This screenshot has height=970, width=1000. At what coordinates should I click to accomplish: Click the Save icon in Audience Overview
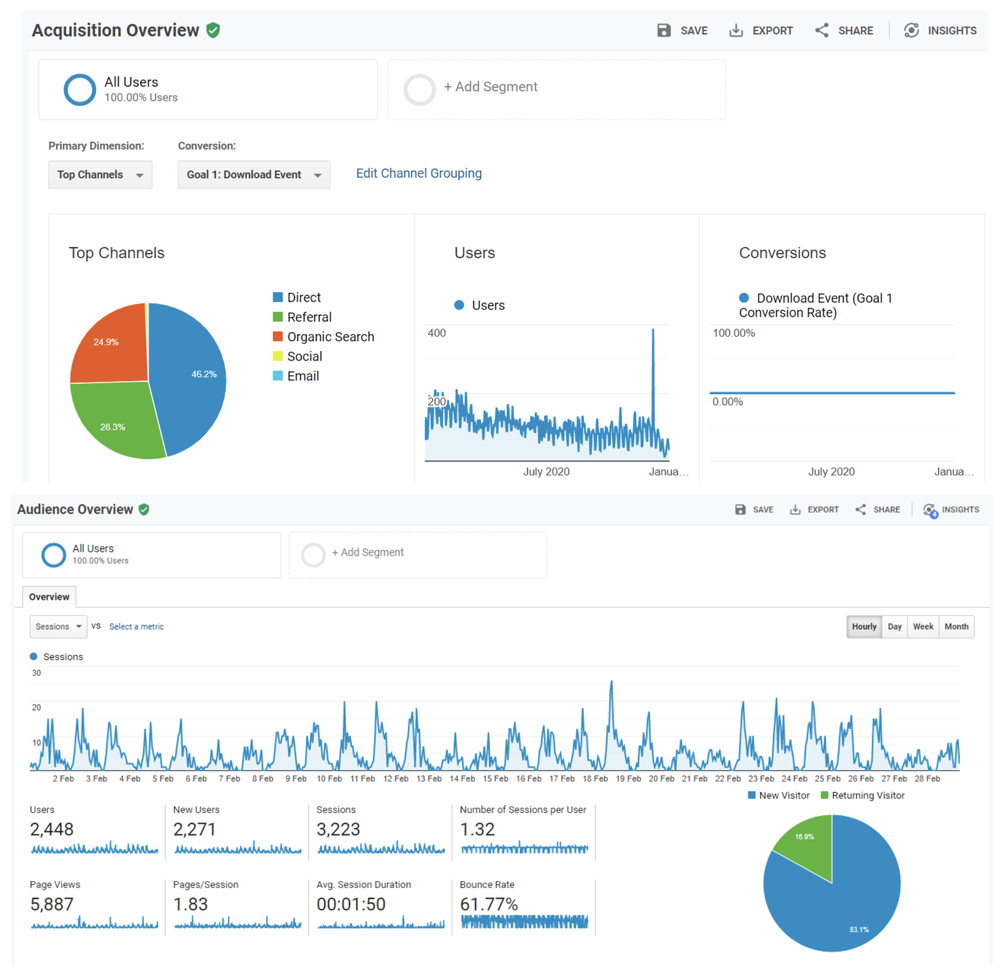pyautogui.click(x=740, y=510)
